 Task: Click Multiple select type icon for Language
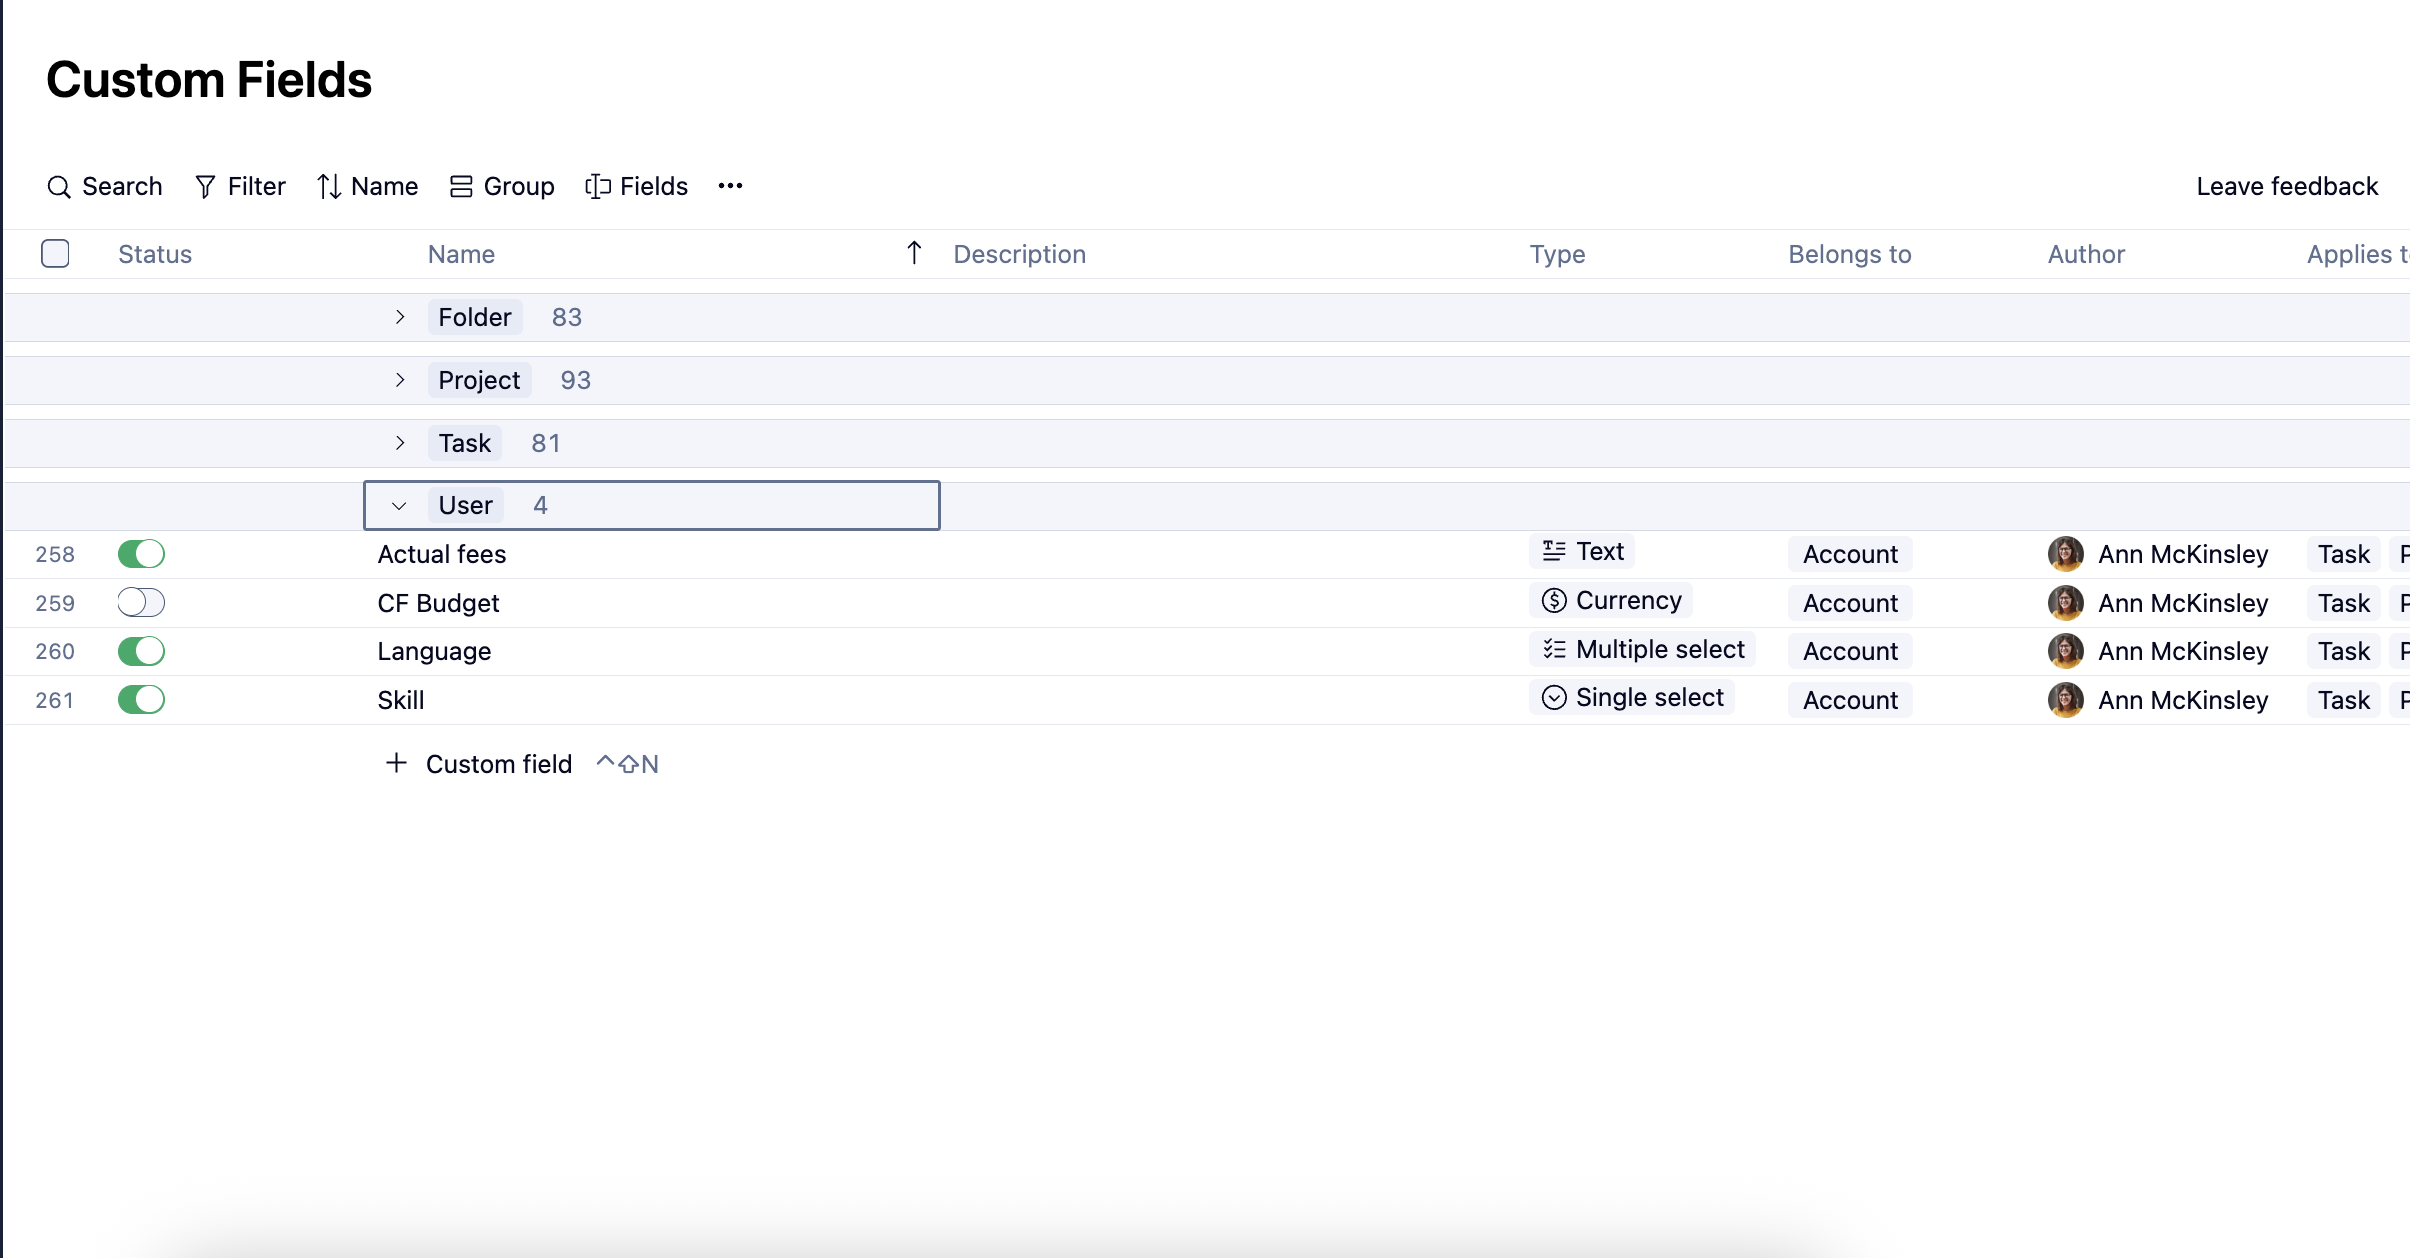pos(1554,649)
